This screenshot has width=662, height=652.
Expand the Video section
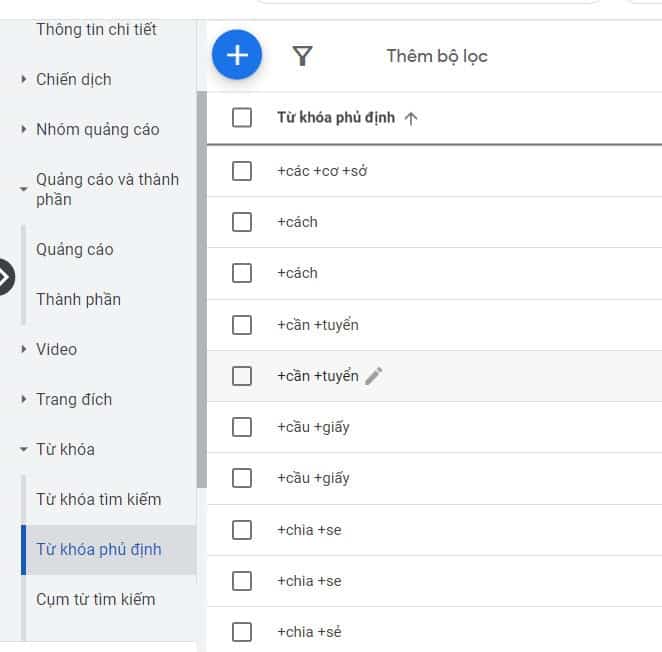click(x=24, y=349)
